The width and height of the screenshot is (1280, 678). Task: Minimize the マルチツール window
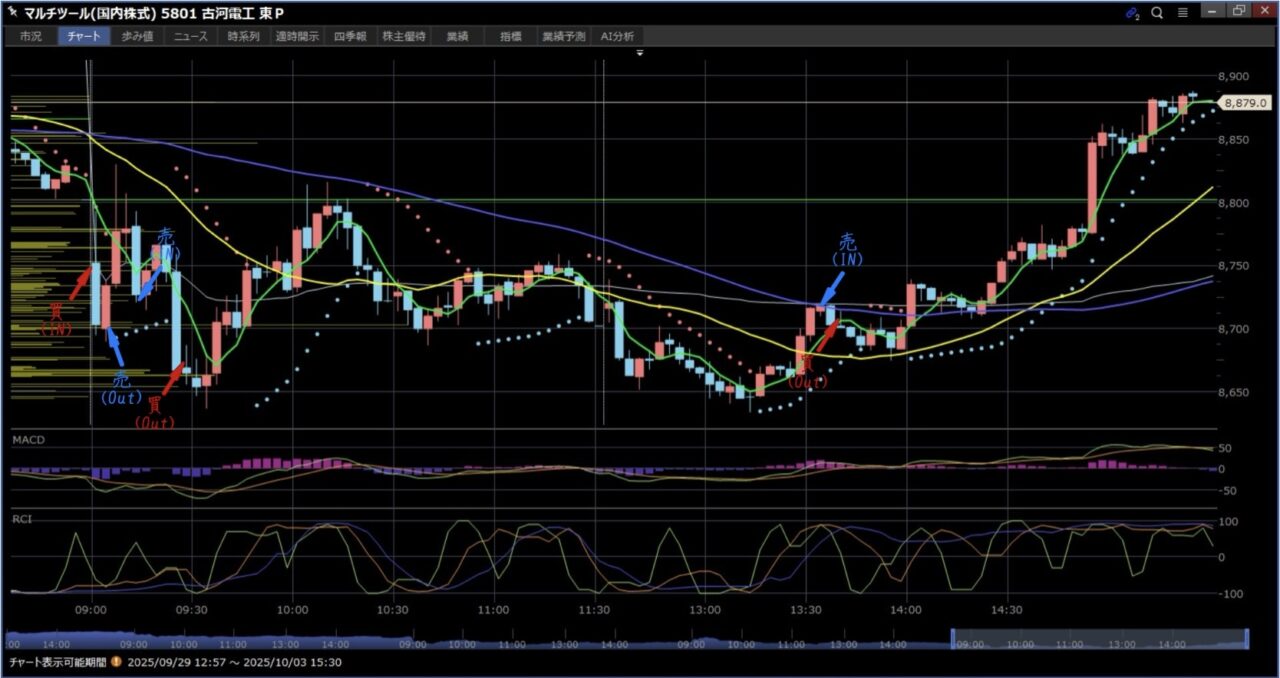click(1212, 12)
